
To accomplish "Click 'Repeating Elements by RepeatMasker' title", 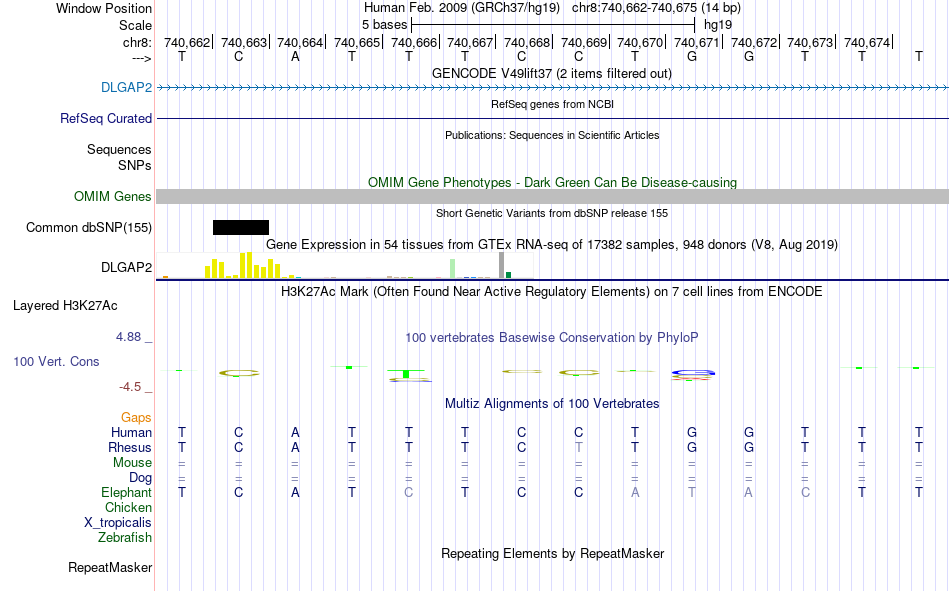I will (x=552, y=553).
